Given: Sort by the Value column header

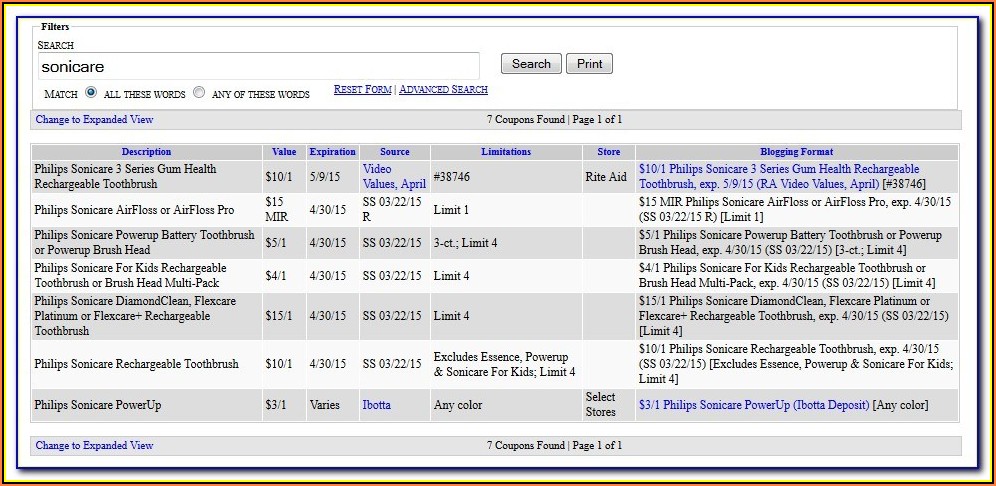Looking at the screenshot, I should click(x=284, y=152).
